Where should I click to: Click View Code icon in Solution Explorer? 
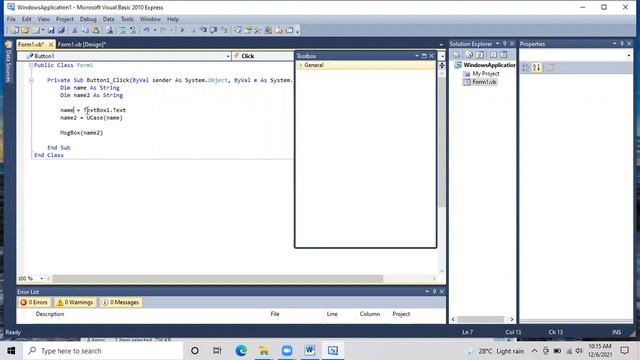493,55
